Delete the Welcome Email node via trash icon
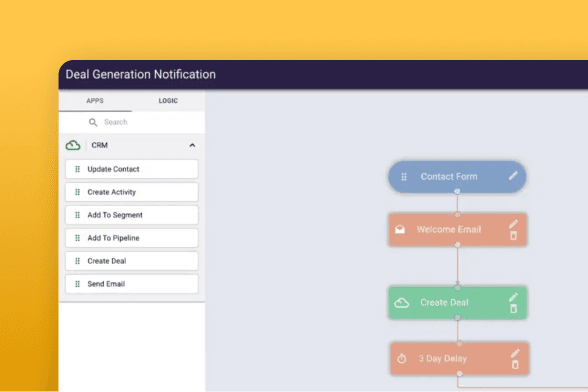588x392 pixels. (513, 236)
